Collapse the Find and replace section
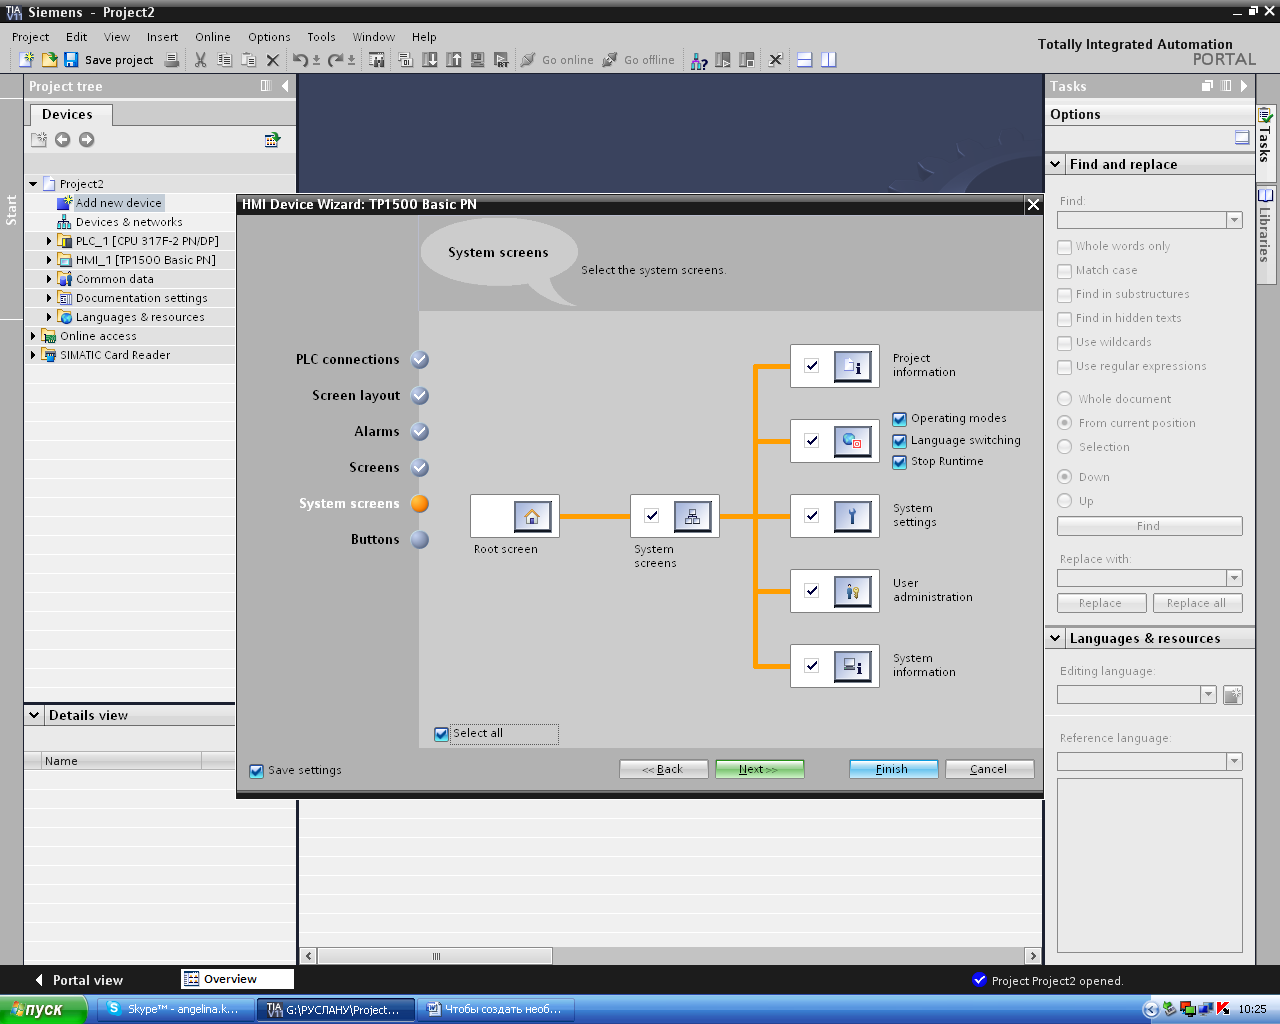Screen dimensions: 1280x1024 1055,164
